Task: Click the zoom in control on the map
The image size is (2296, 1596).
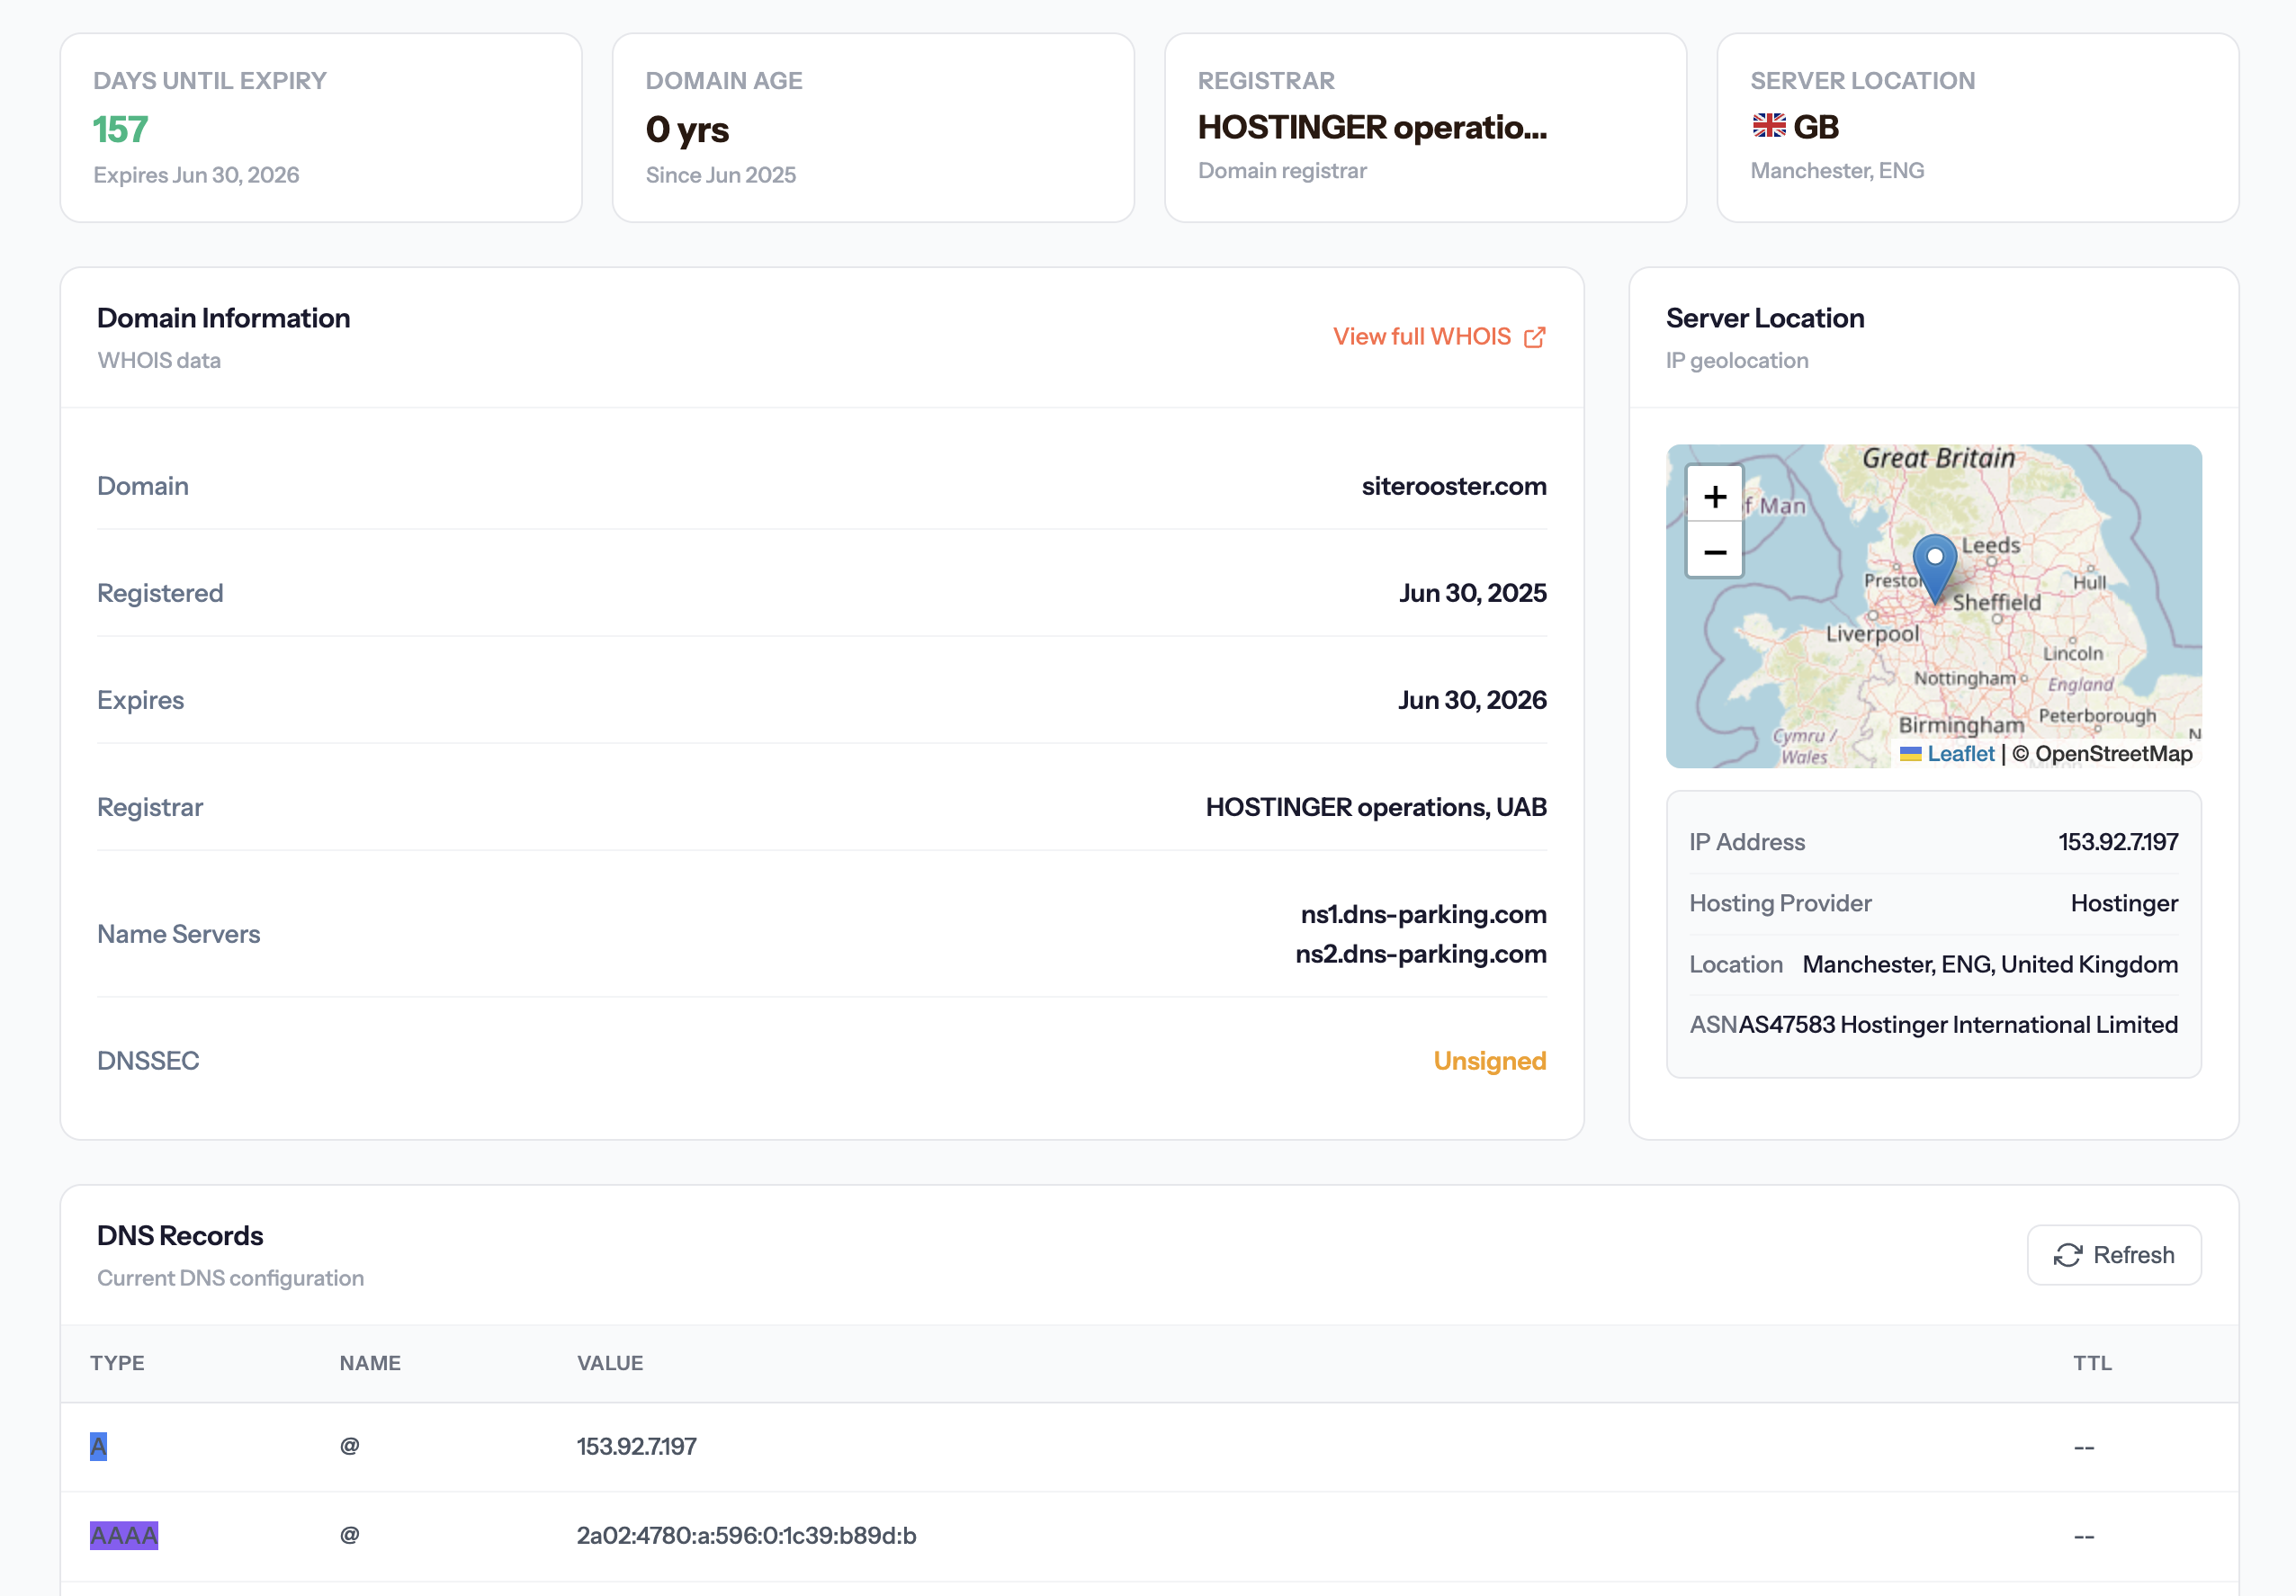Action: [x=1714, y=496]
